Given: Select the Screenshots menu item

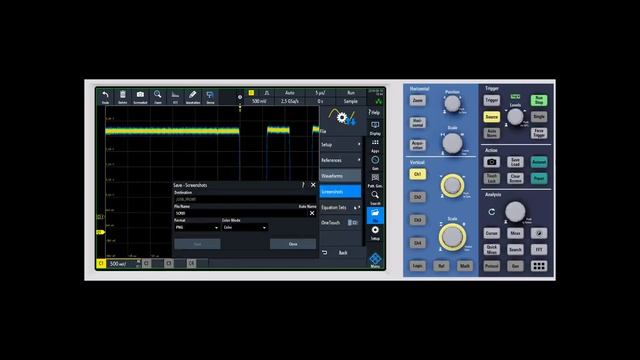Looking at the screenshot, I should [340, 191].
